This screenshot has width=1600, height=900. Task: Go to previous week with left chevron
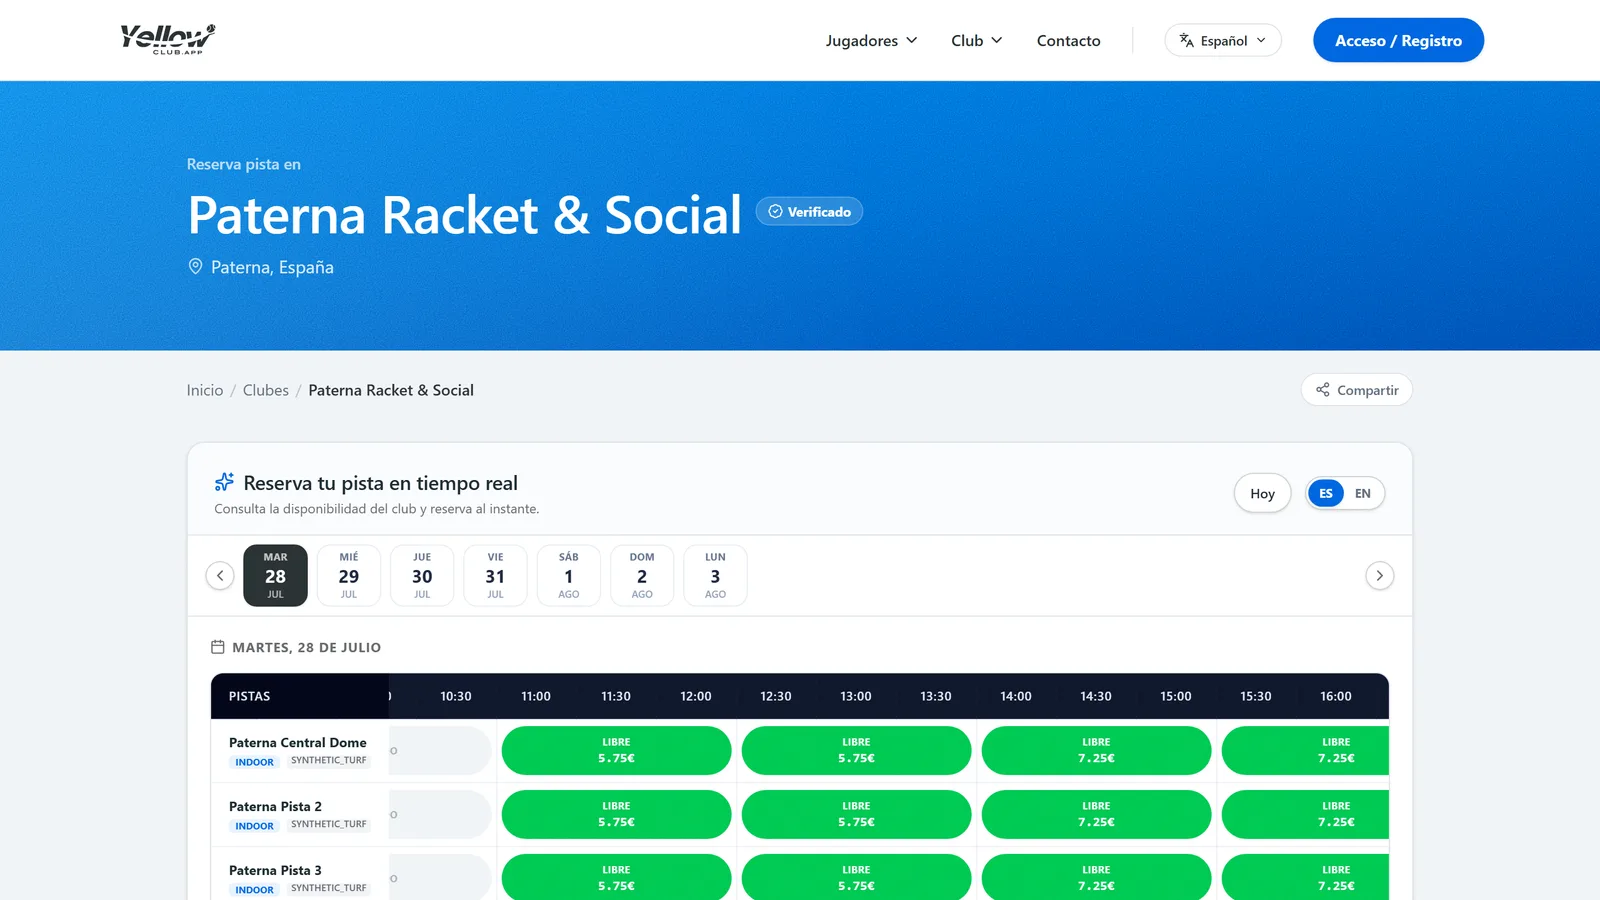point(220,576)
